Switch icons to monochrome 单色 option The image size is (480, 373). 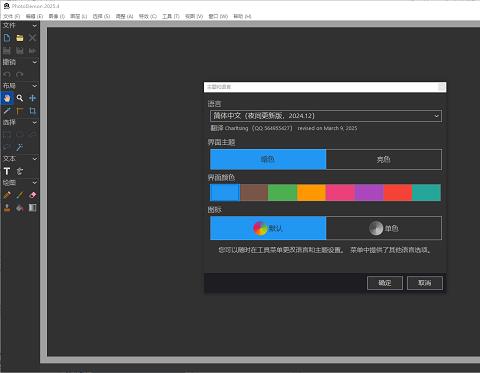tap(384, 228)
